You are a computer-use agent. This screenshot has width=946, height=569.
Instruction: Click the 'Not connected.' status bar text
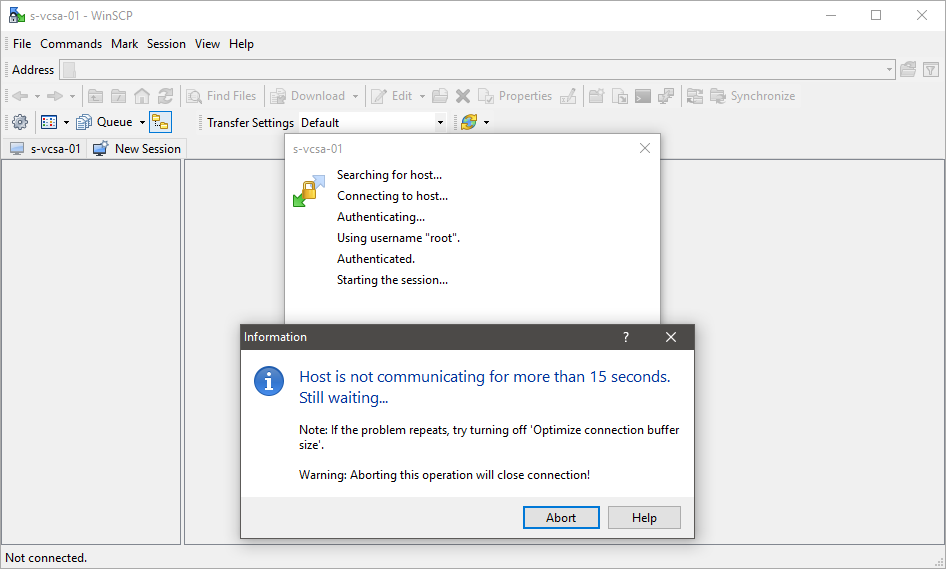coord(46,558)
